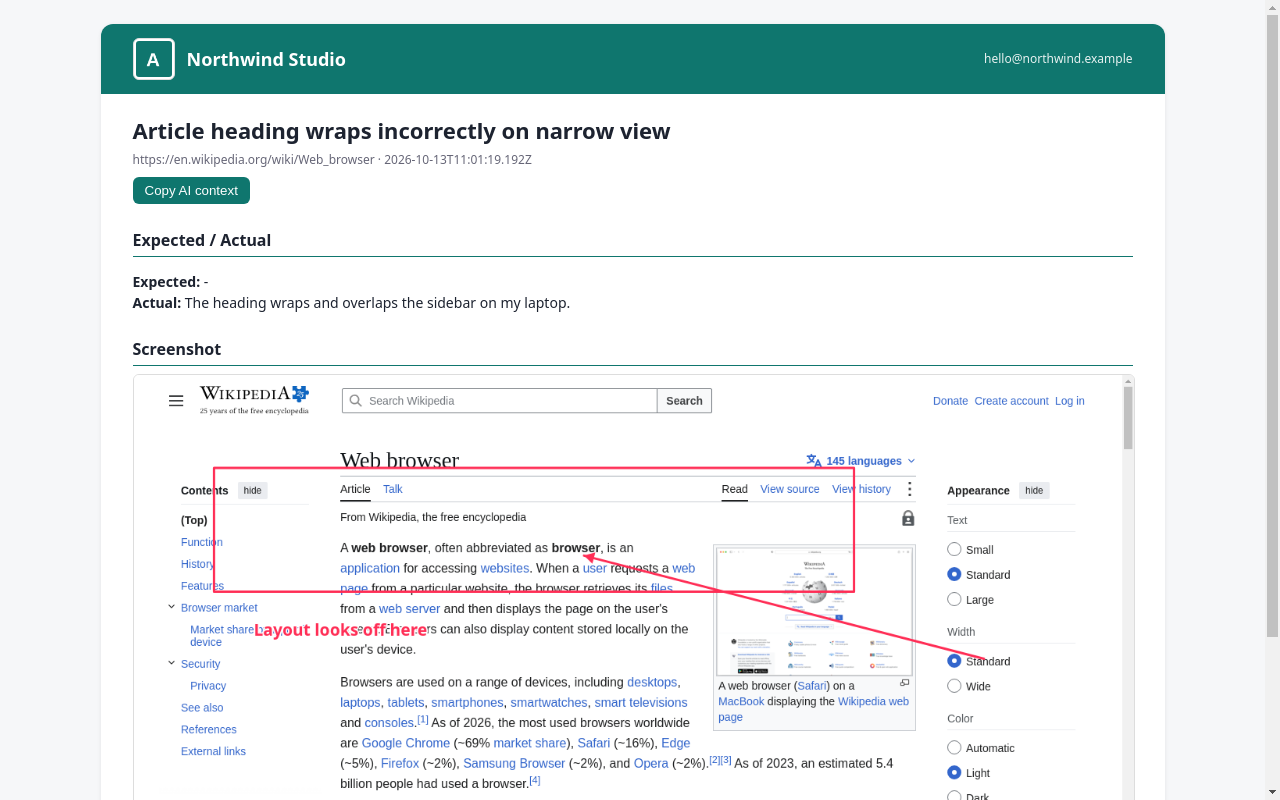The height and width of the screenshot is (800, 1280).
Task: Switch to the Talk tab
Action: (x=393, y=490)
